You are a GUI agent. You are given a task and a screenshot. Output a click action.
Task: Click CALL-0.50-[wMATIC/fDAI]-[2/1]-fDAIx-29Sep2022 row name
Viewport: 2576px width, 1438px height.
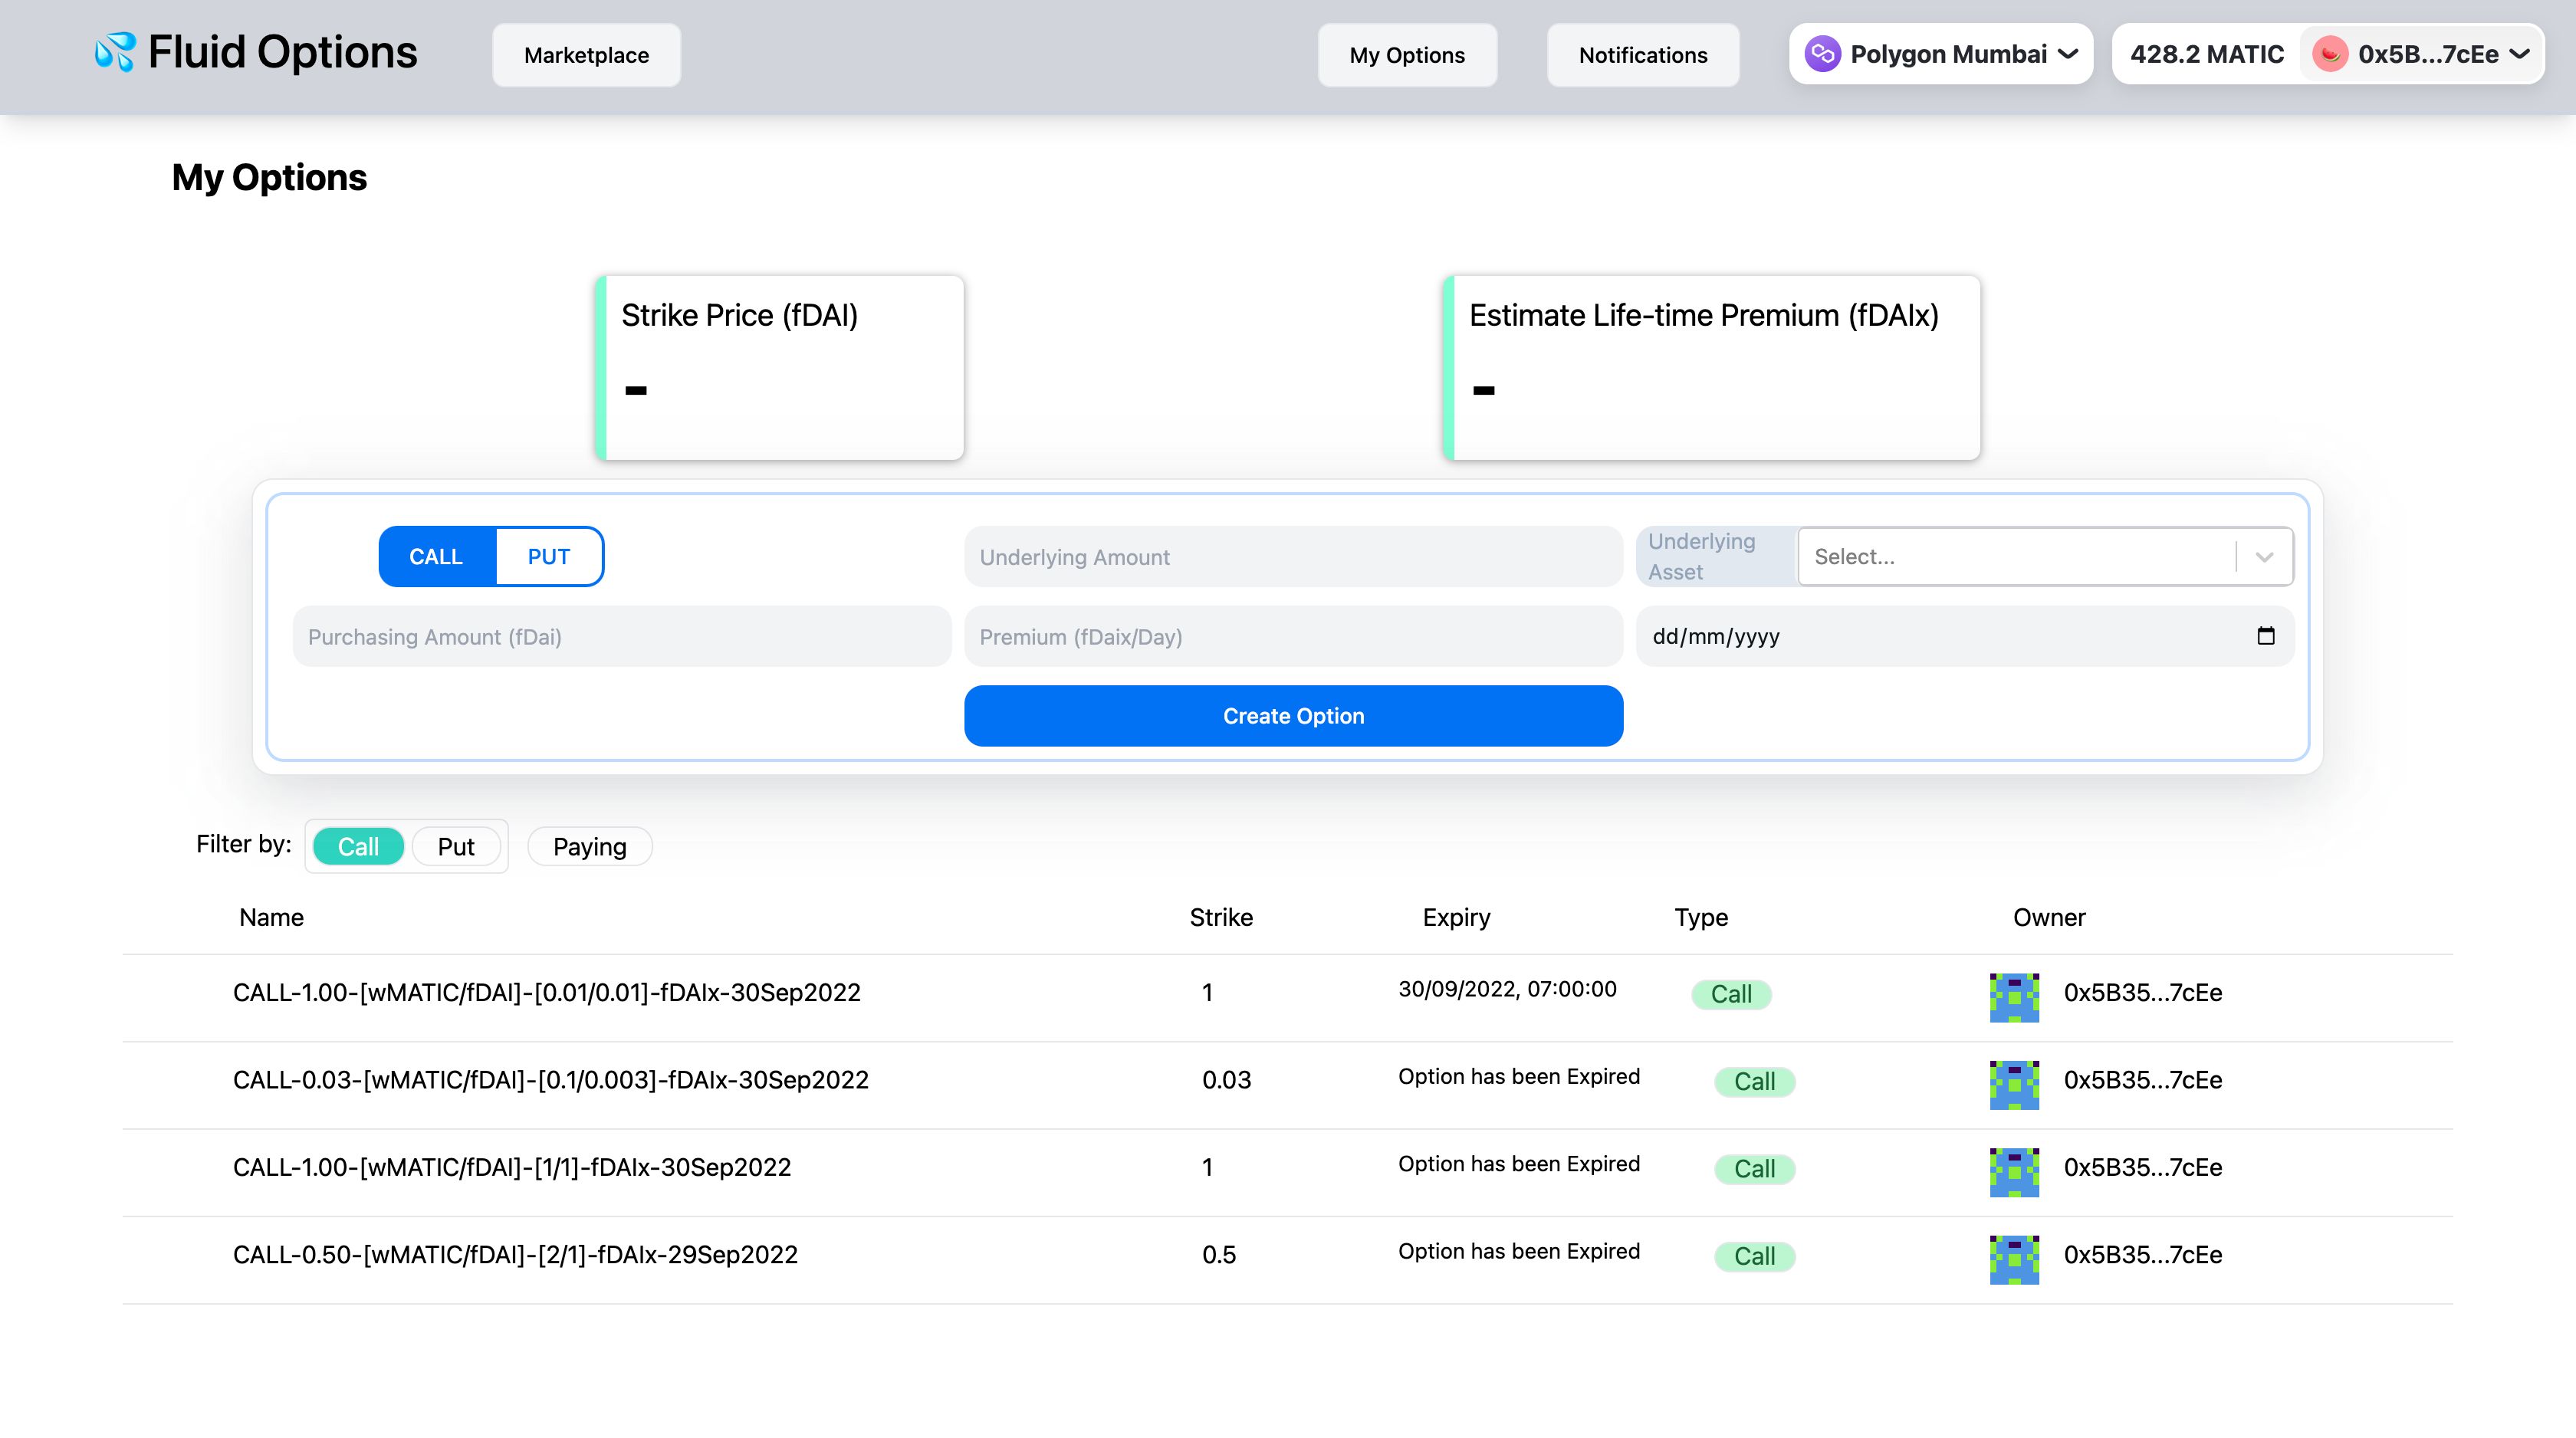point(516,1255)
